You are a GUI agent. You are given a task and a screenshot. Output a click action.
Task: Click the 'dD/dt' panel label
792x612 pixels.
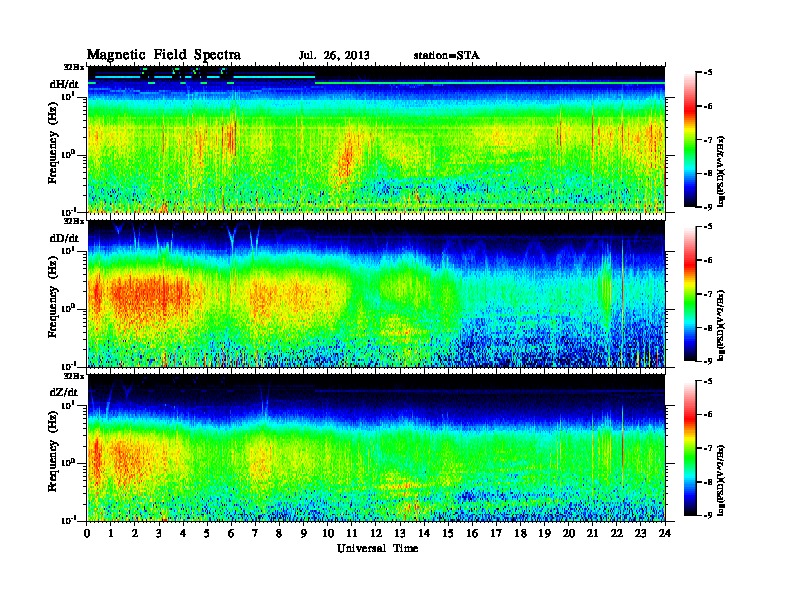tap(65, 238)
